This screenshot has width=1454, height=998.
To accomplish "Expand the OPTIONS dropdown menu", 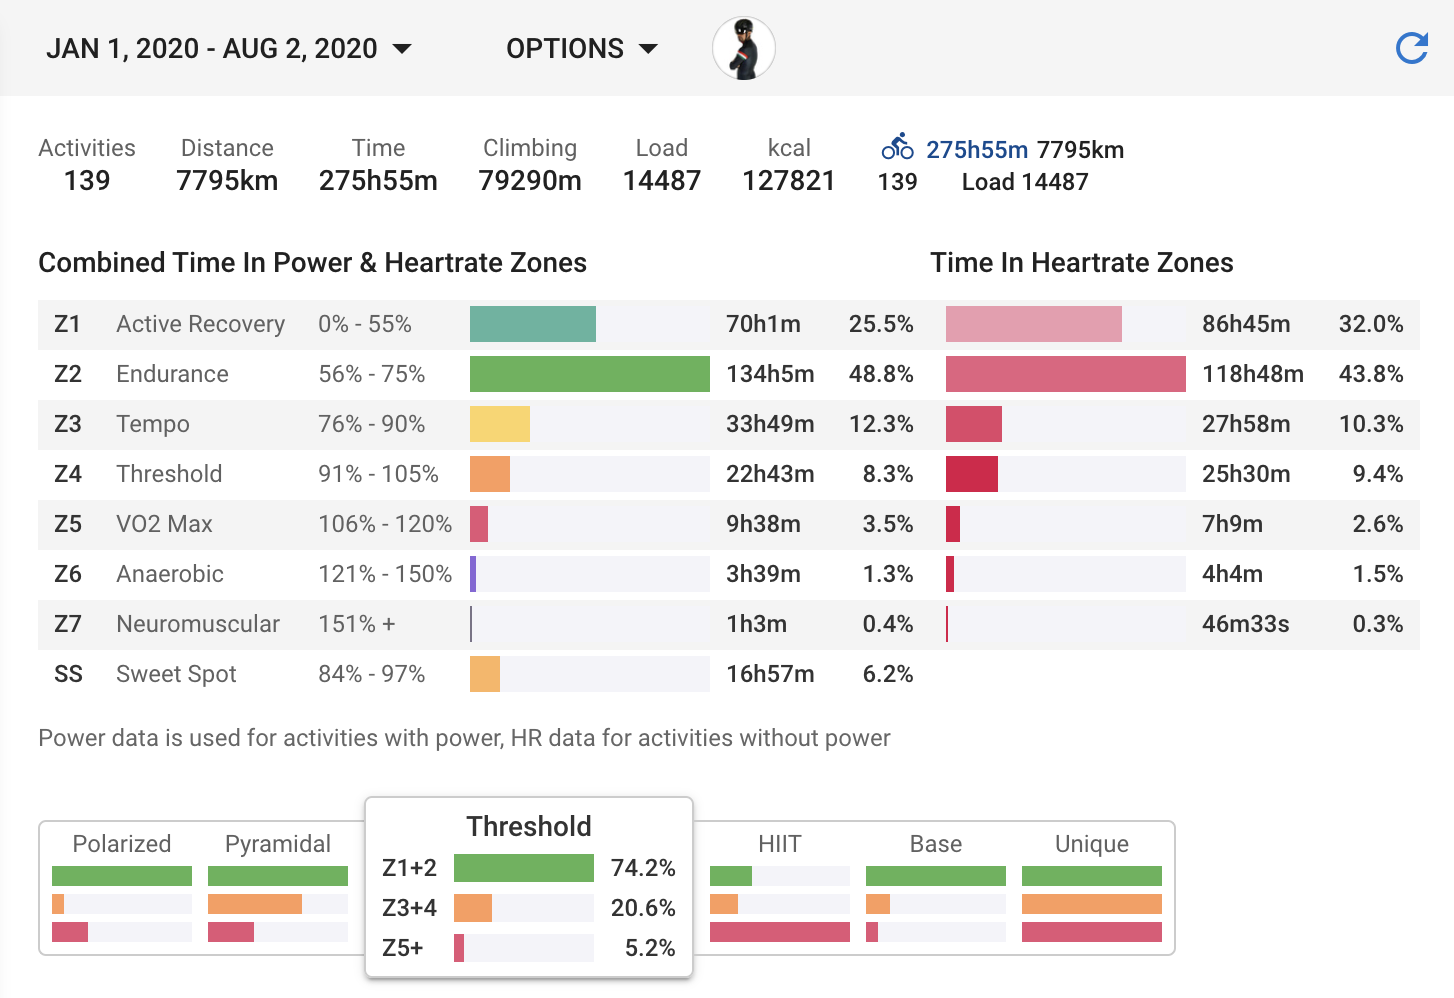I will pos(580,47).
